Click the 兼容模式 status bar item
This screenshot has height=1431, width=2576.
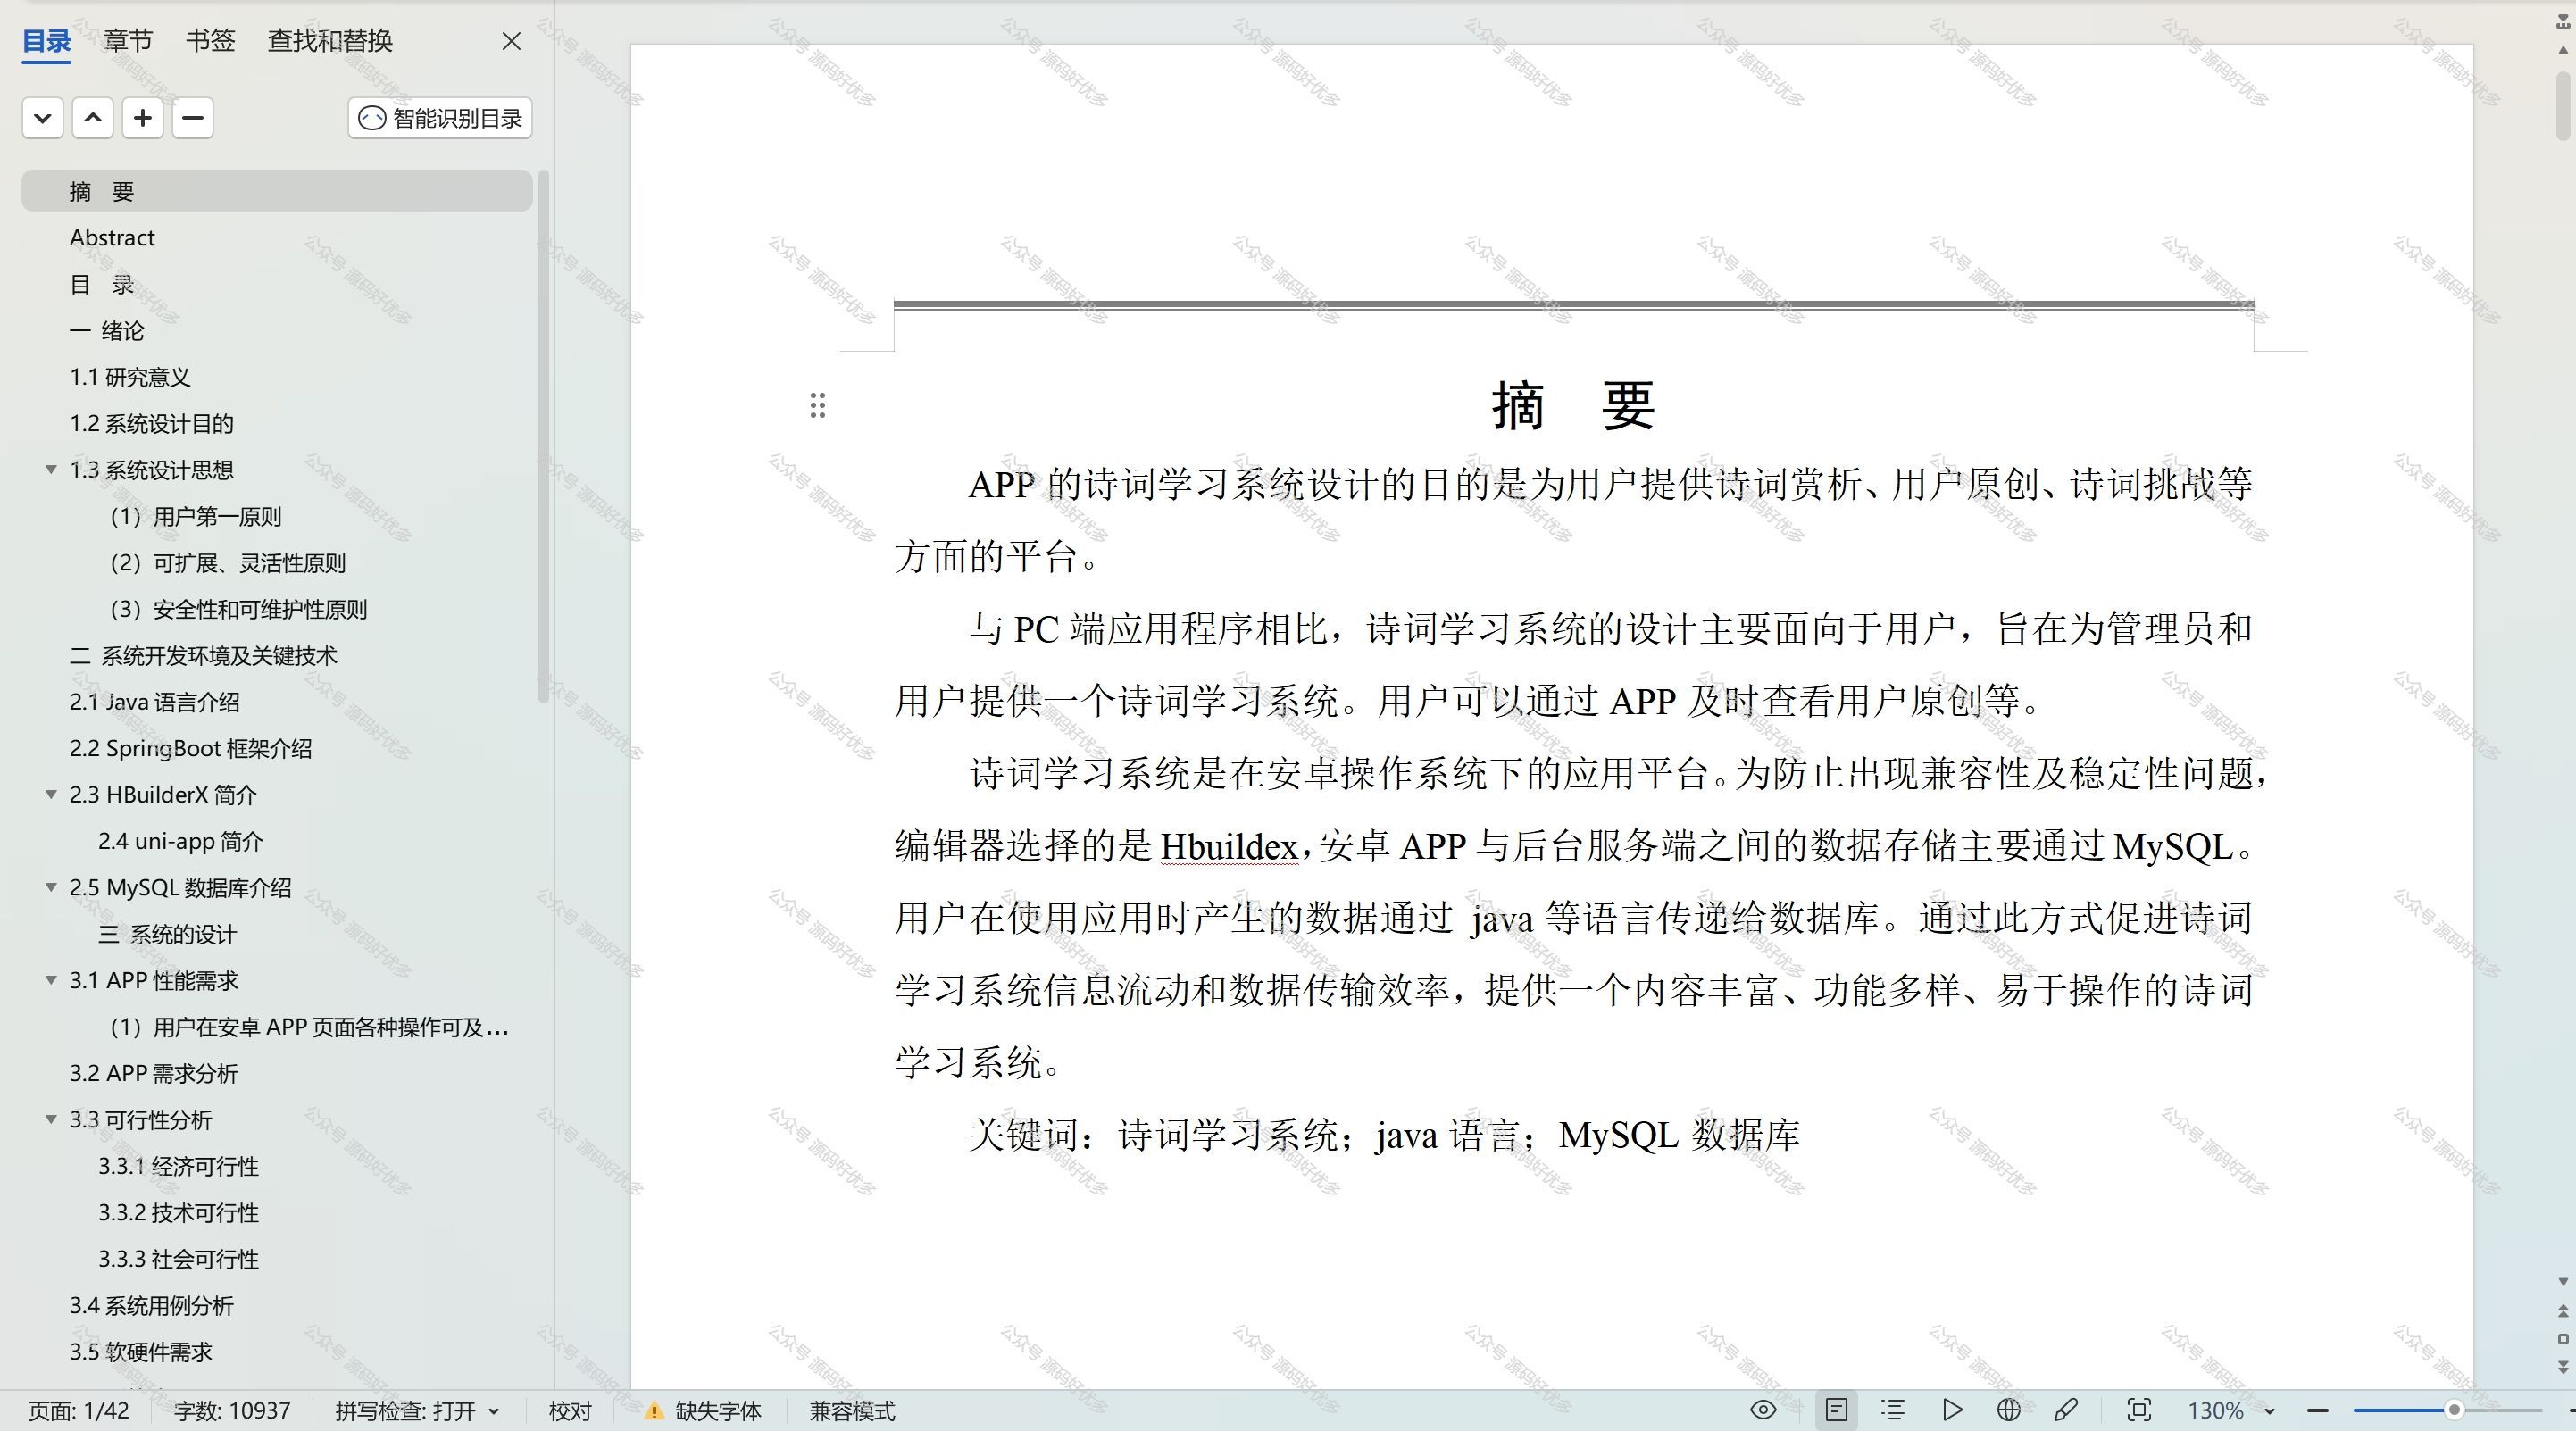[852, 1411]
